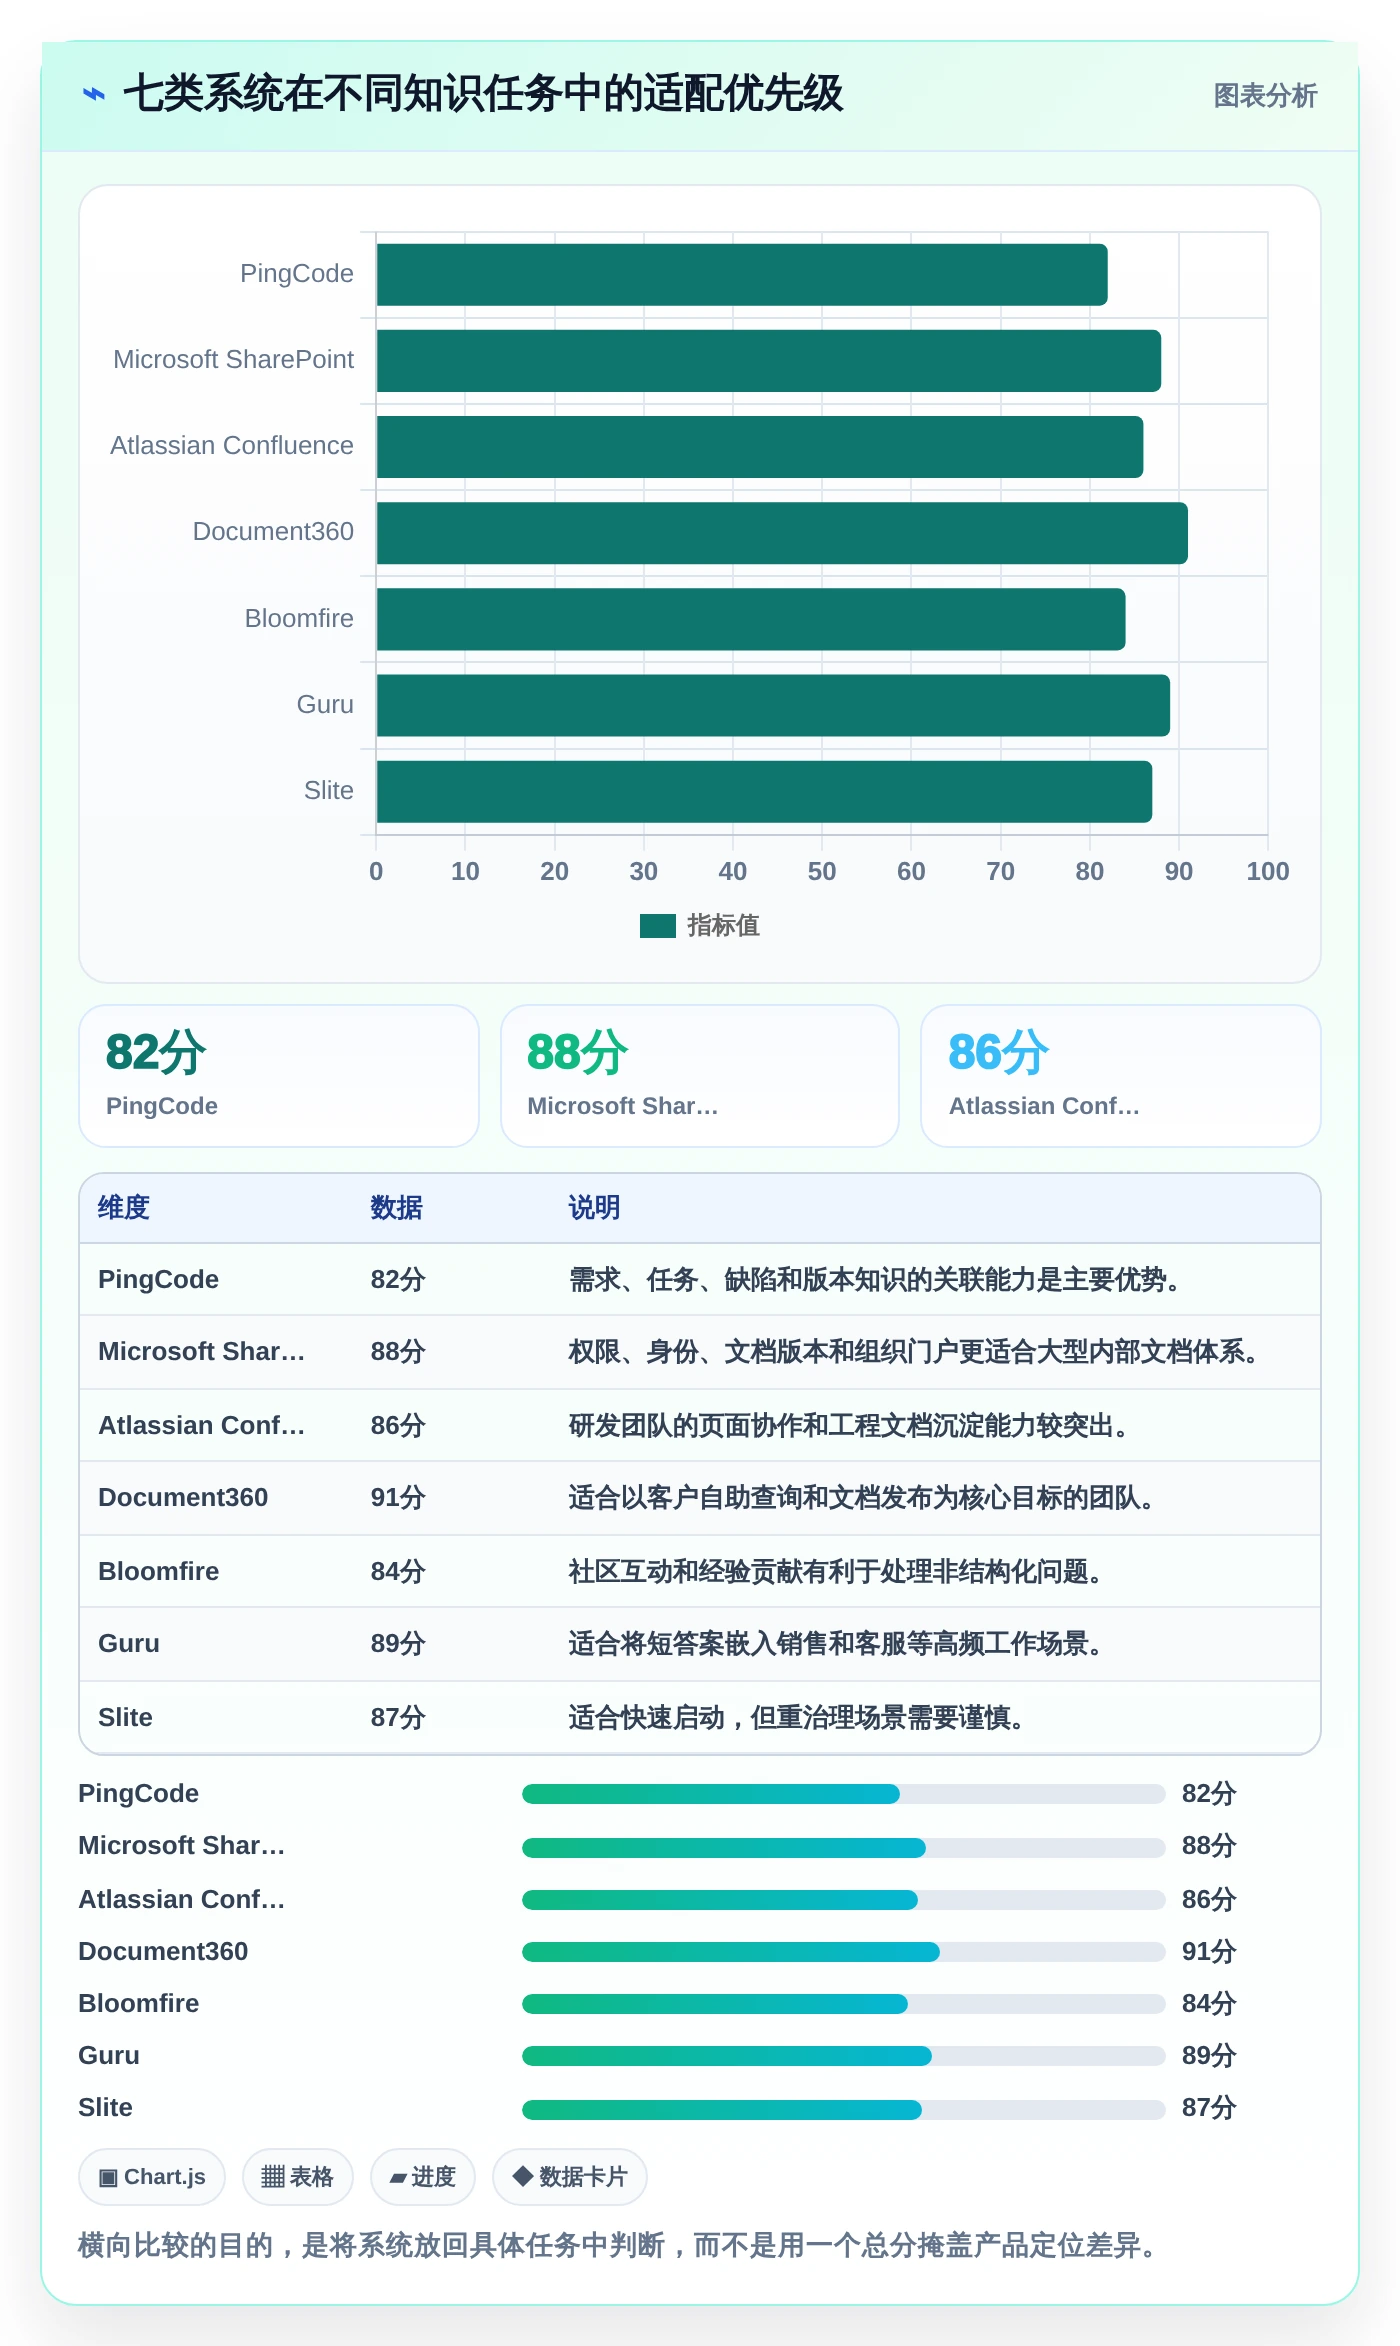Select the 表格 tag chip

[298, 2177]
